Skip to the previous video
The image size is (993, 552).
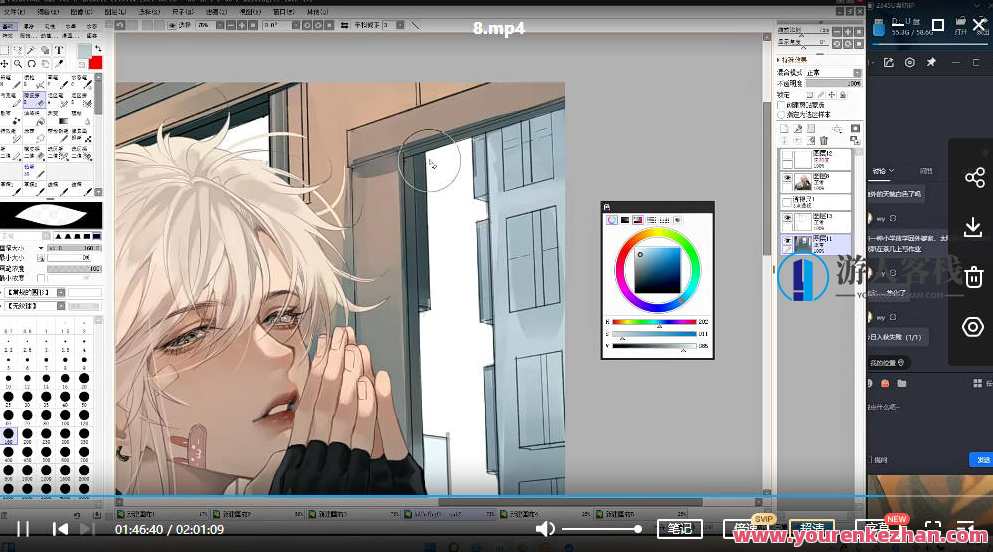(61, 528)
